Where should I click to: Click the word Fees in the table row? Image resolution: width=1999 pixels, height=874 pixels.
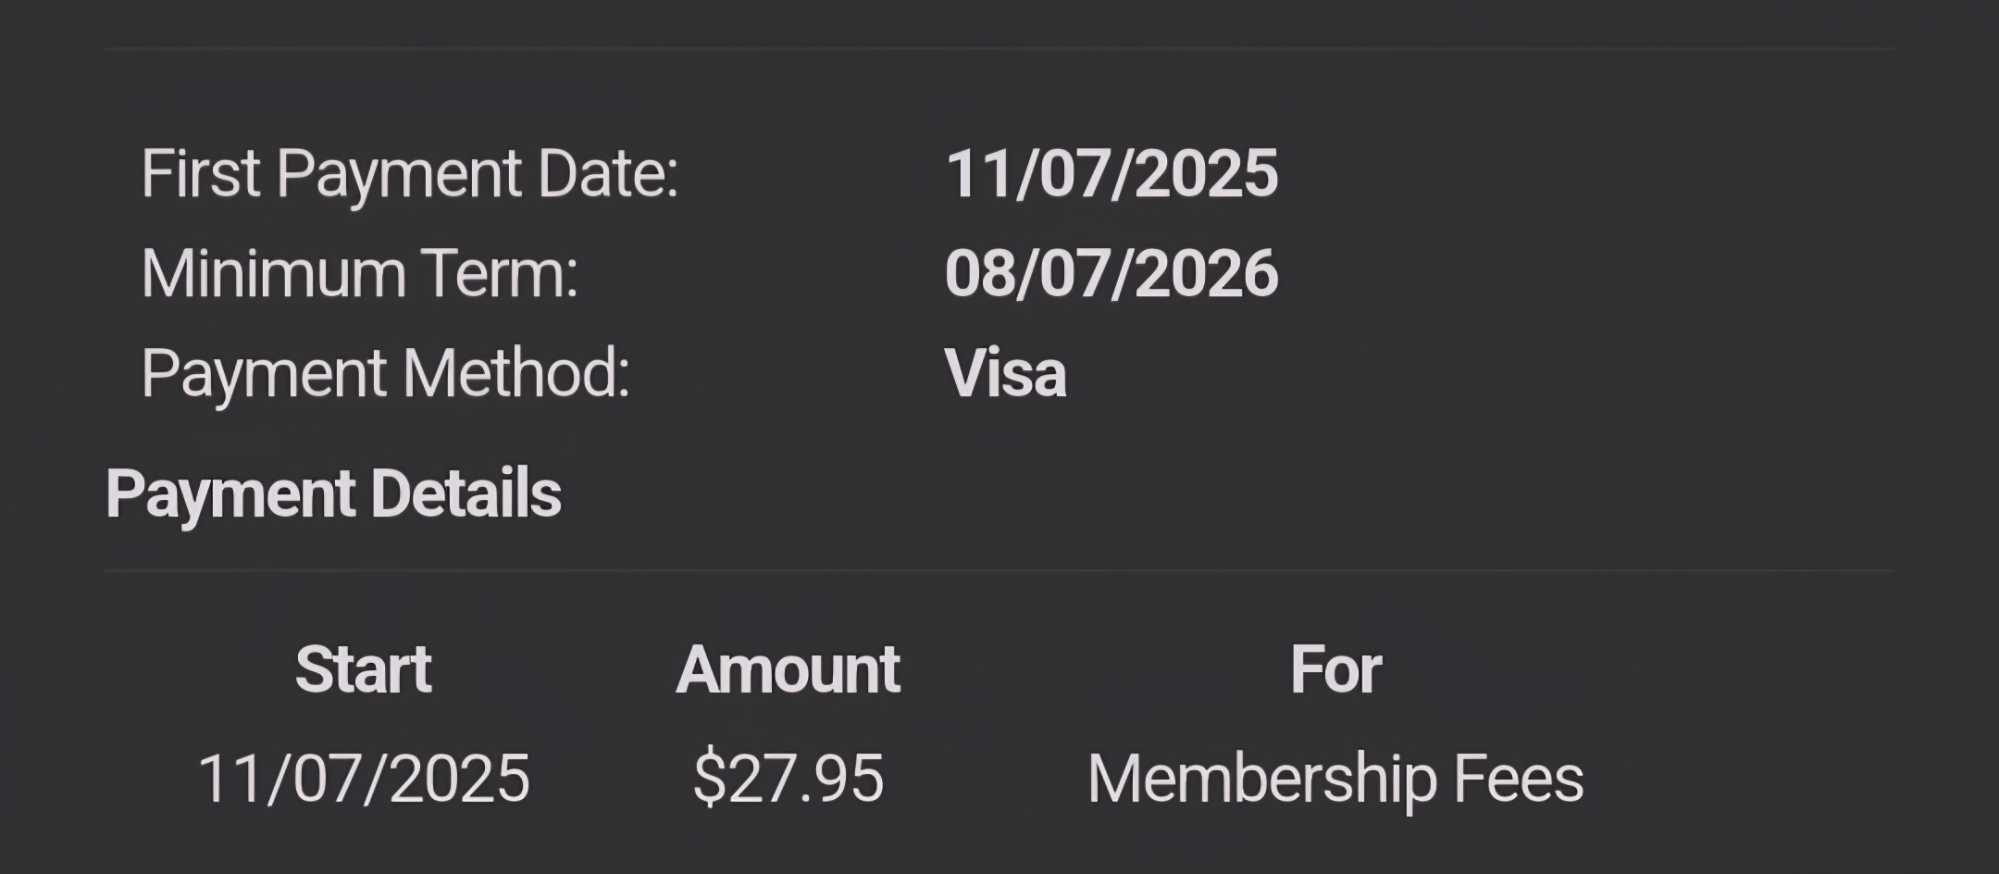(1519, 779)
